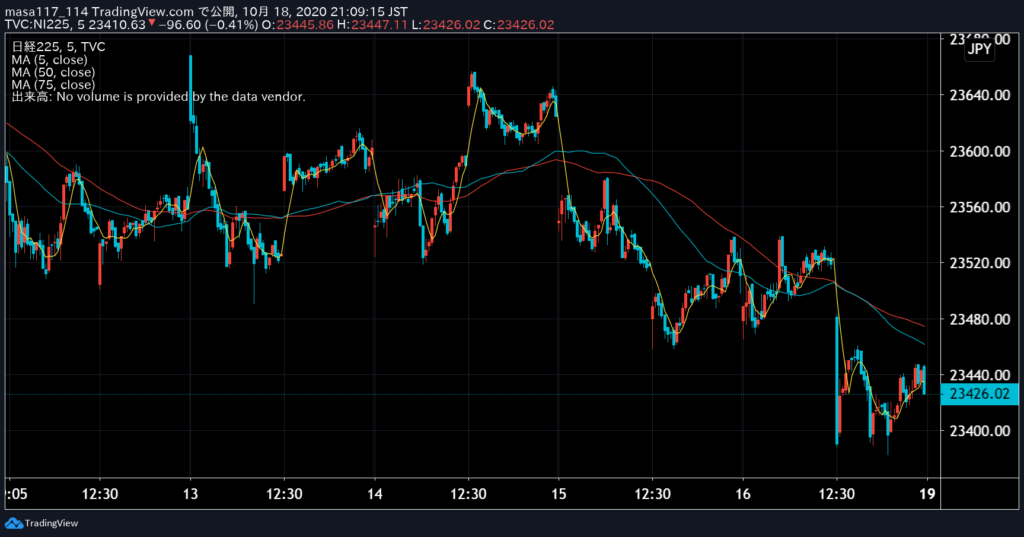Viewport: 1024px width, 537px height.
Task: Click the masa117_114 publisher name
Action: coord(46,12)
